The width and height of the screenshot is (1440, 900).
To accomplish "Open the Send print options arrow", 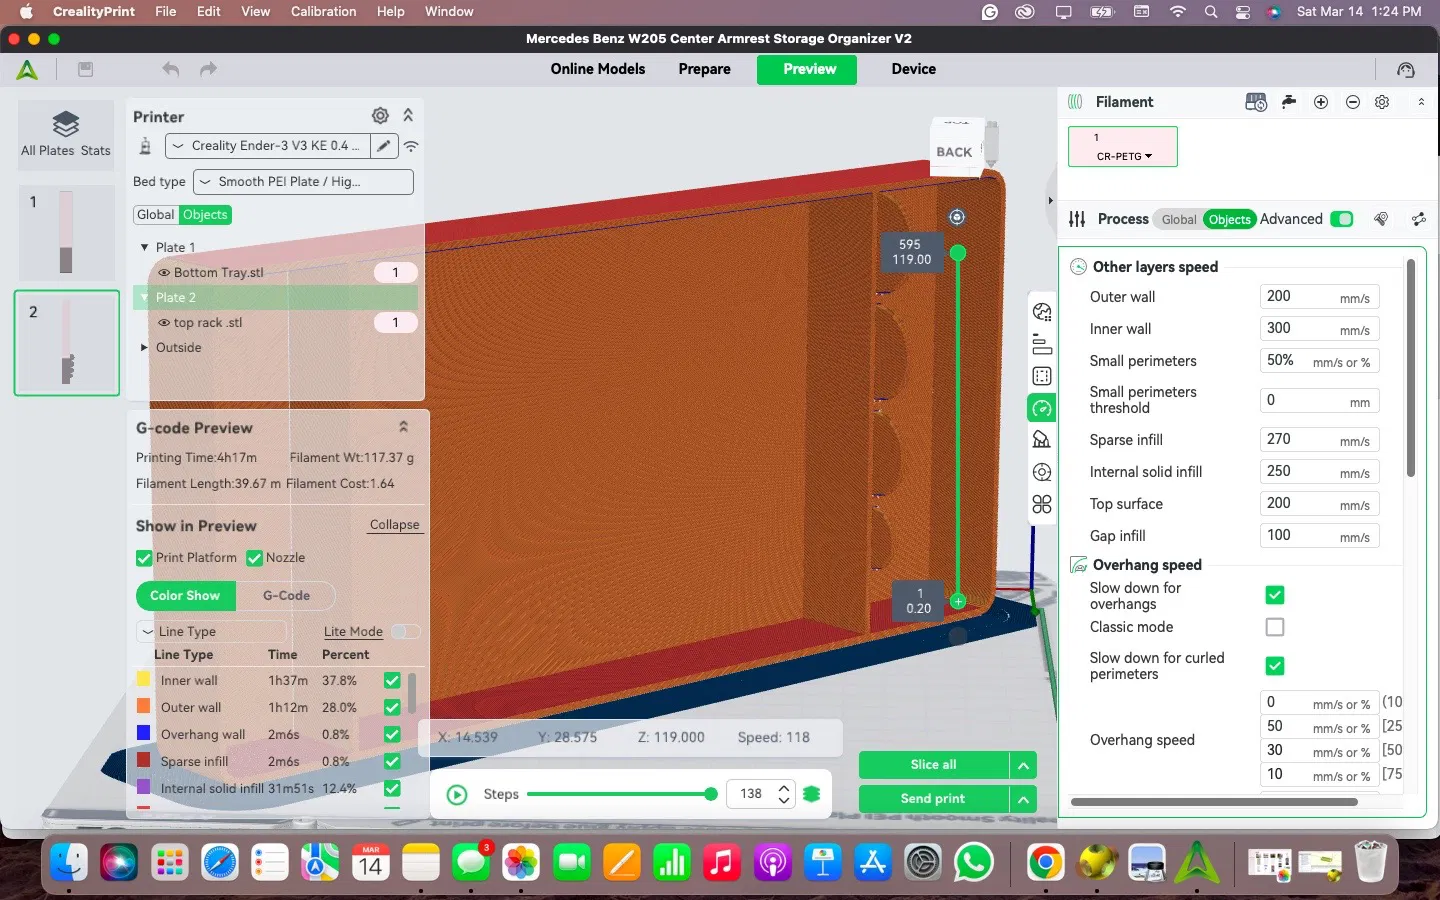I will pos(1023,799).
